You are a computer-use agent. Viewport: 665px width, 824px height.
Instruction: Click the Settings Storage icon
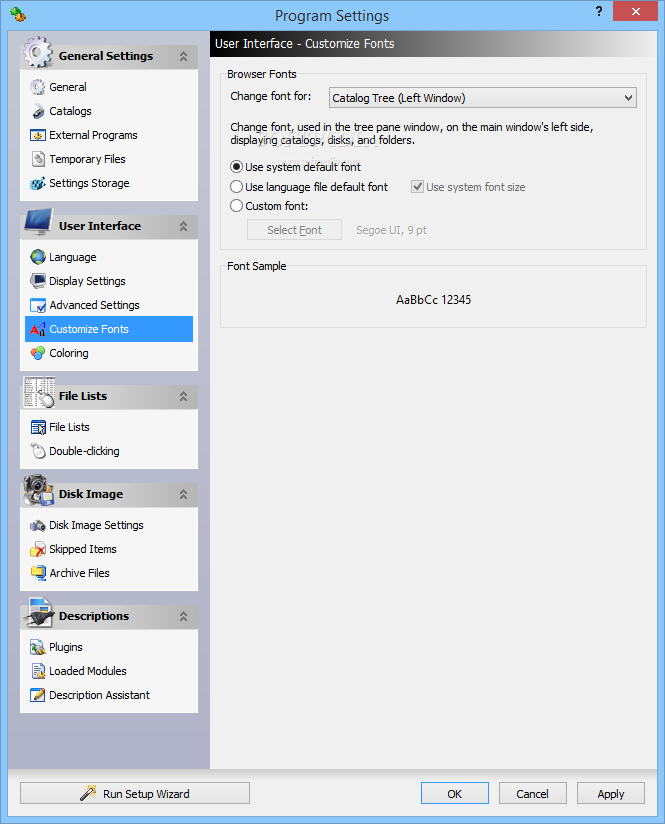tap(37, 183)
